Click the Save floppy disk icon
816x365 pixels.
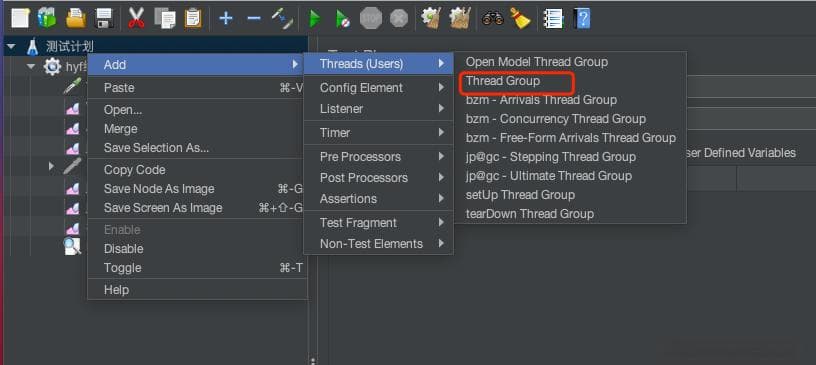coord(105,19)
